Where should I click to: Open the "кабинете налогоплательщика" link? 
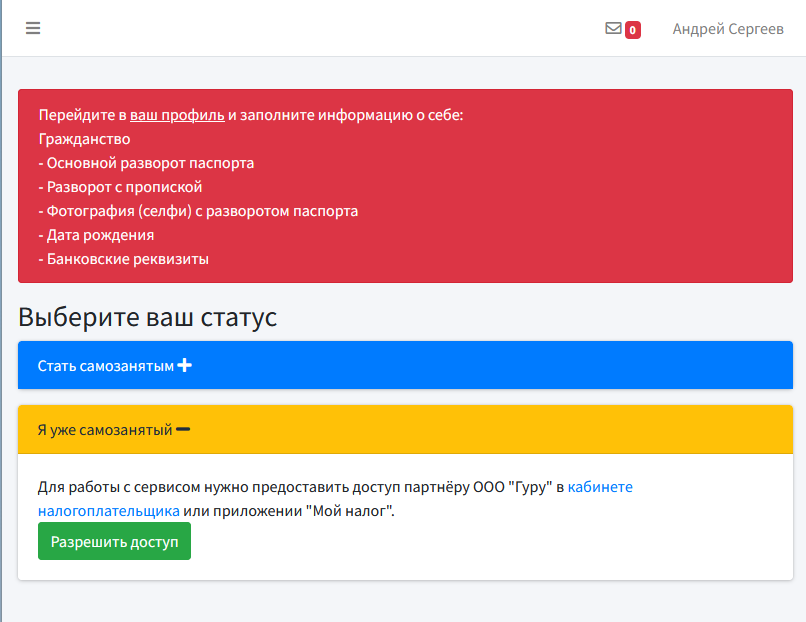600,487
